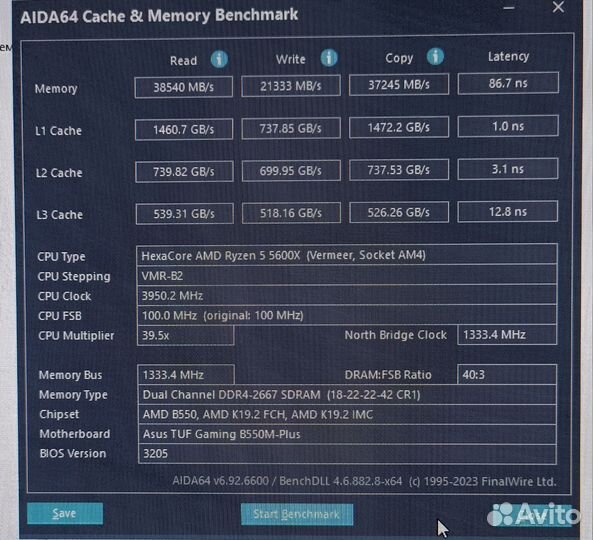This screenshot has width=593, height=540.
Task: Click the CPU Stepping value VMR-B2
Action: (x=346, y=276)
